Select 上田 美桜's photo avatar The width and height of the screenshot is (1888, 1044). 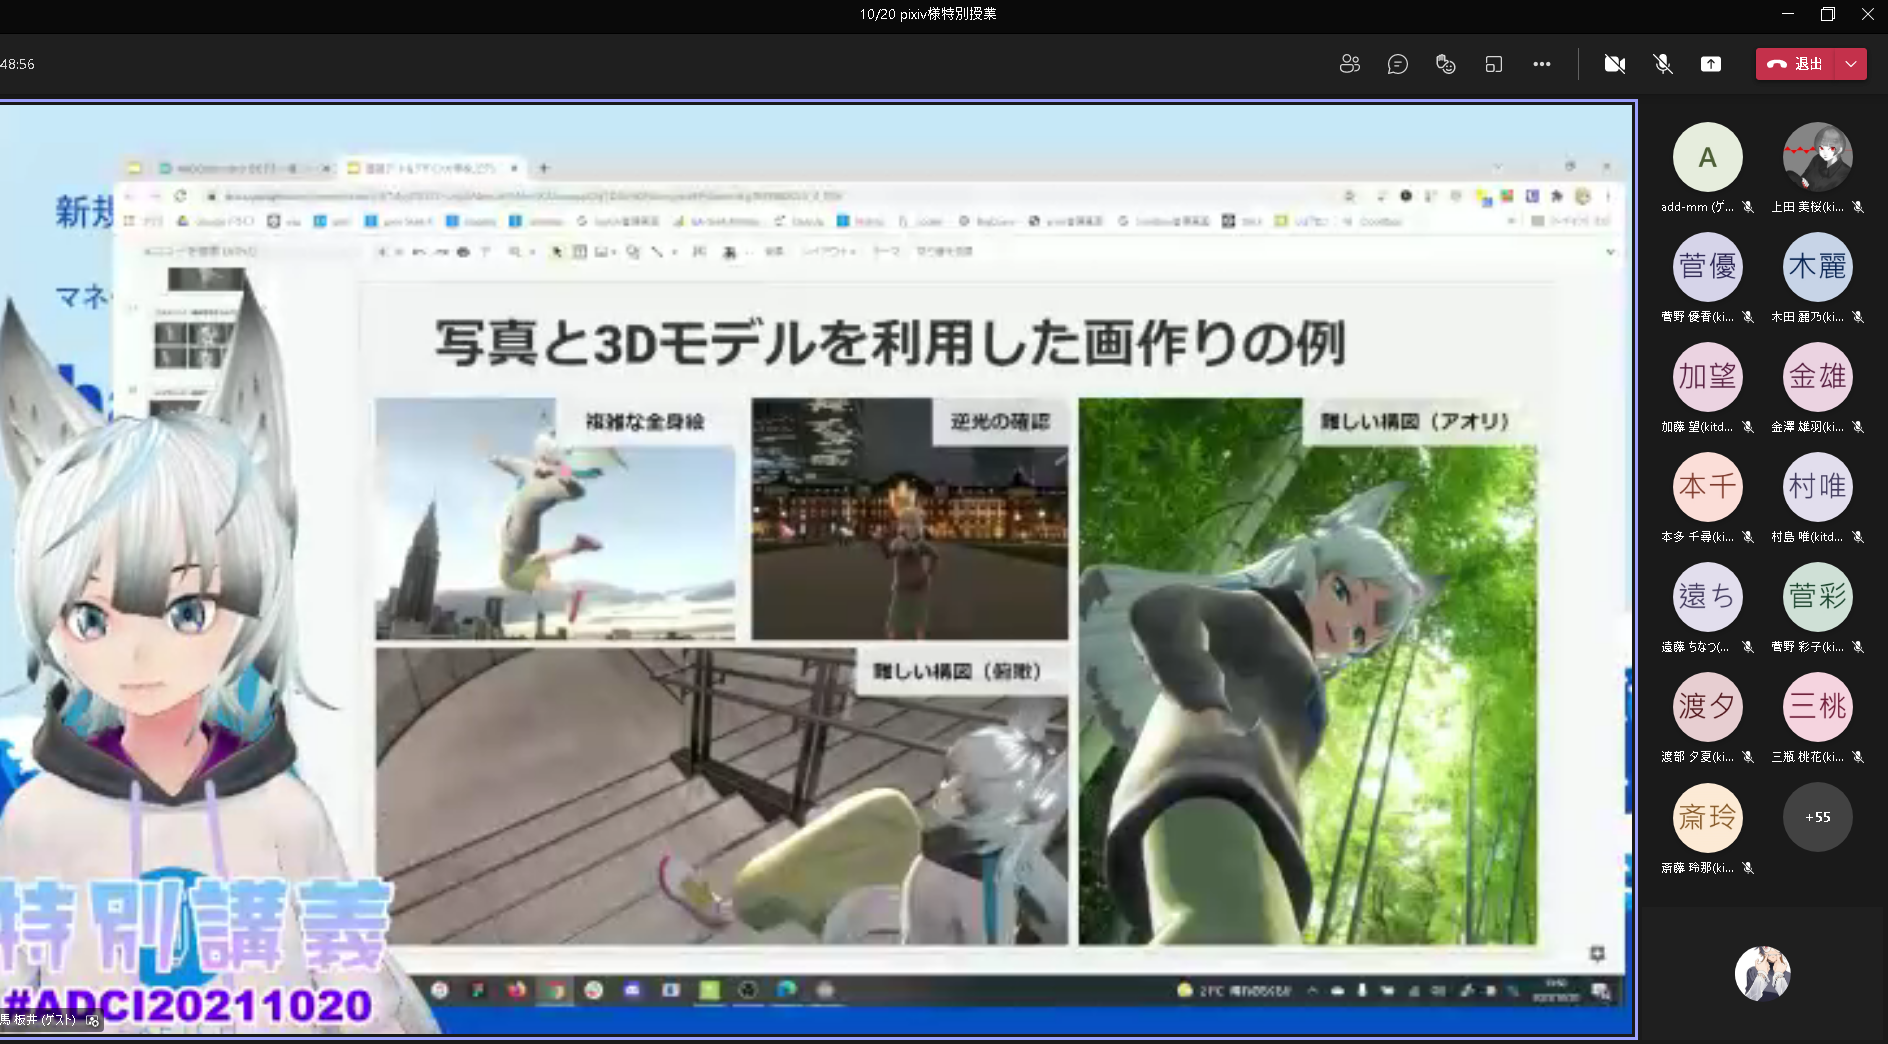click(1817, 157)
